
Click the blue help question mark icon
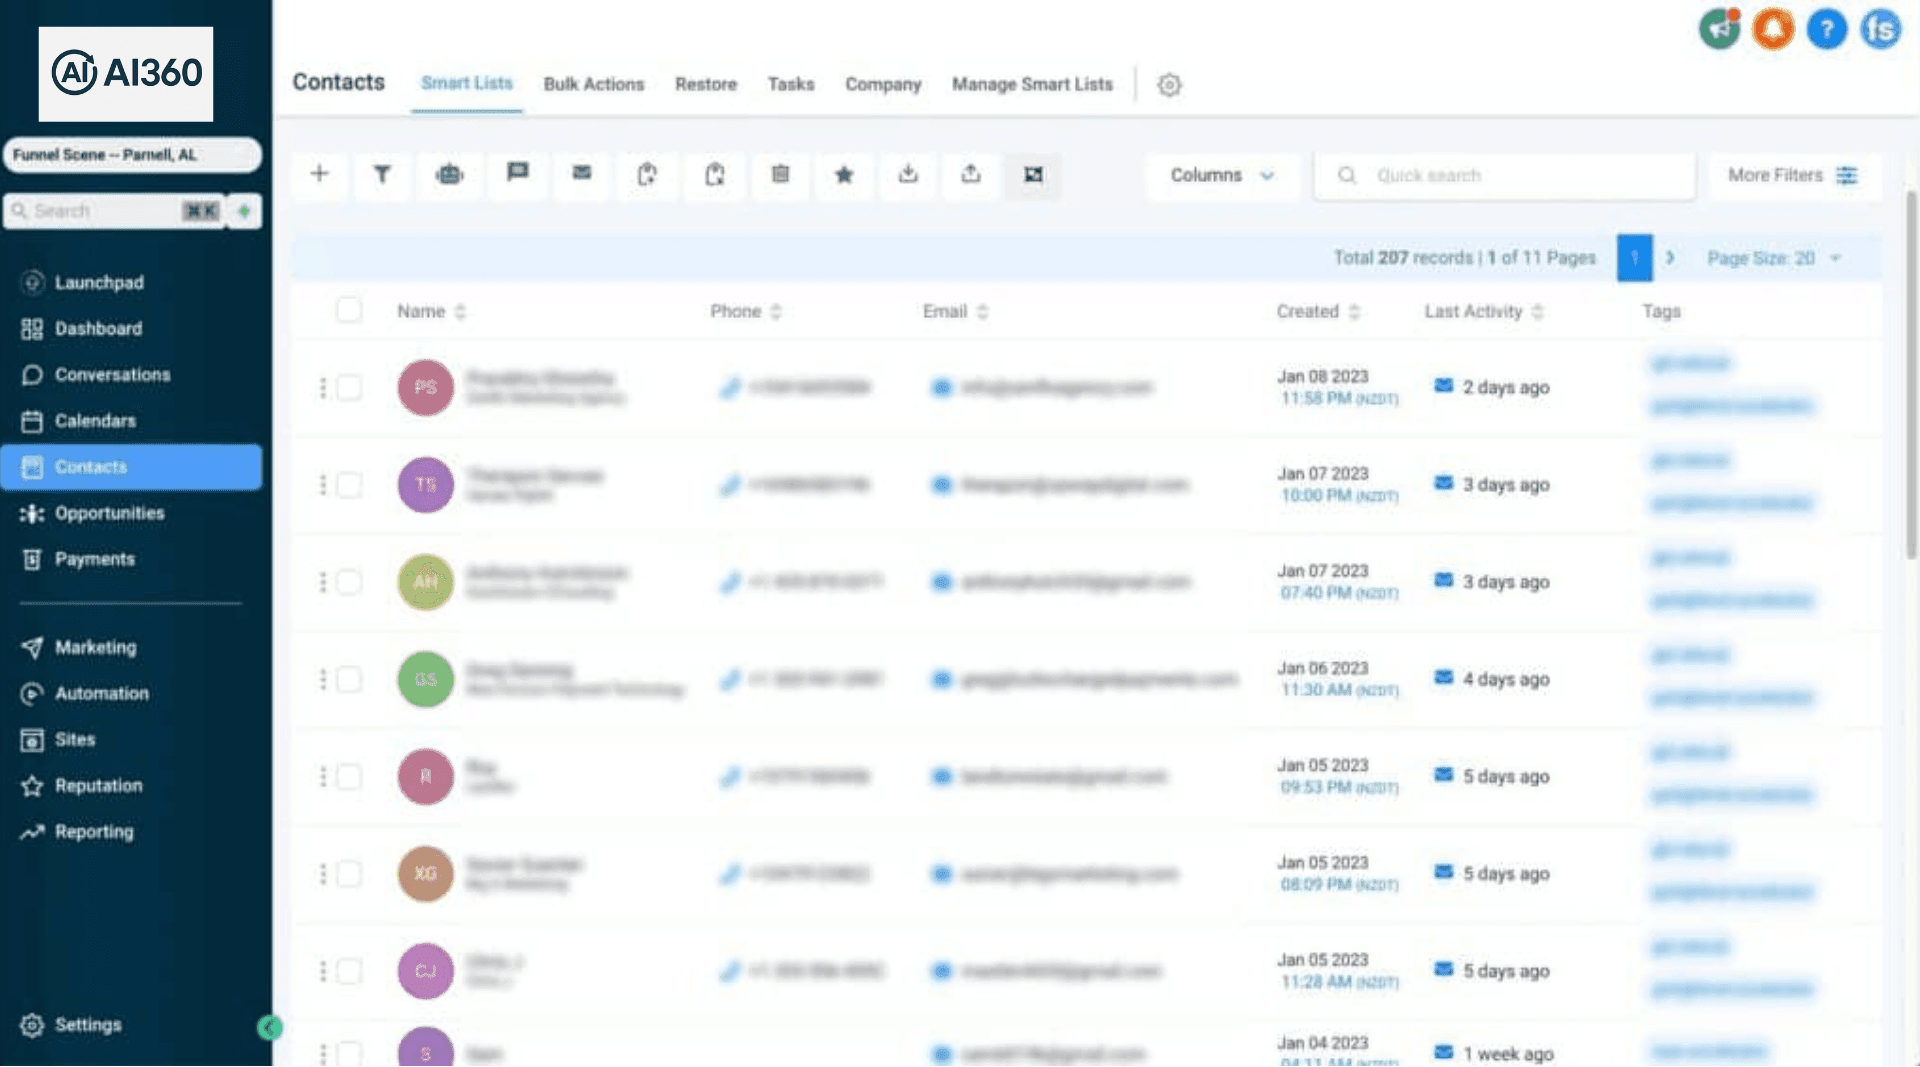pos(1826,29)
